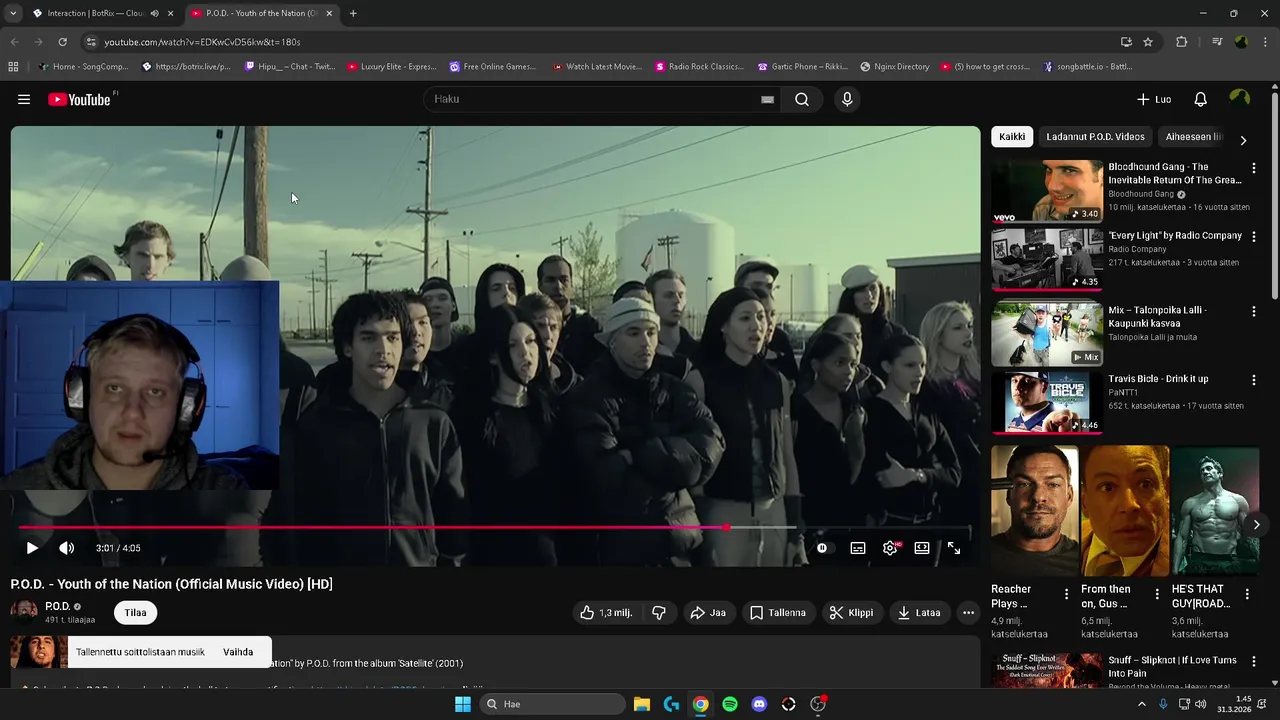This screenshot has height=720, width=1280.
Task: Open the account avatar menu
Action: [x=1240, y=98]
